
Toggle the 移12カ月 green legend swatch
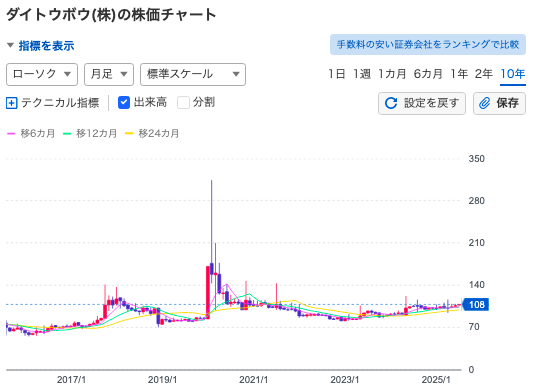click(x=67, y=134)
